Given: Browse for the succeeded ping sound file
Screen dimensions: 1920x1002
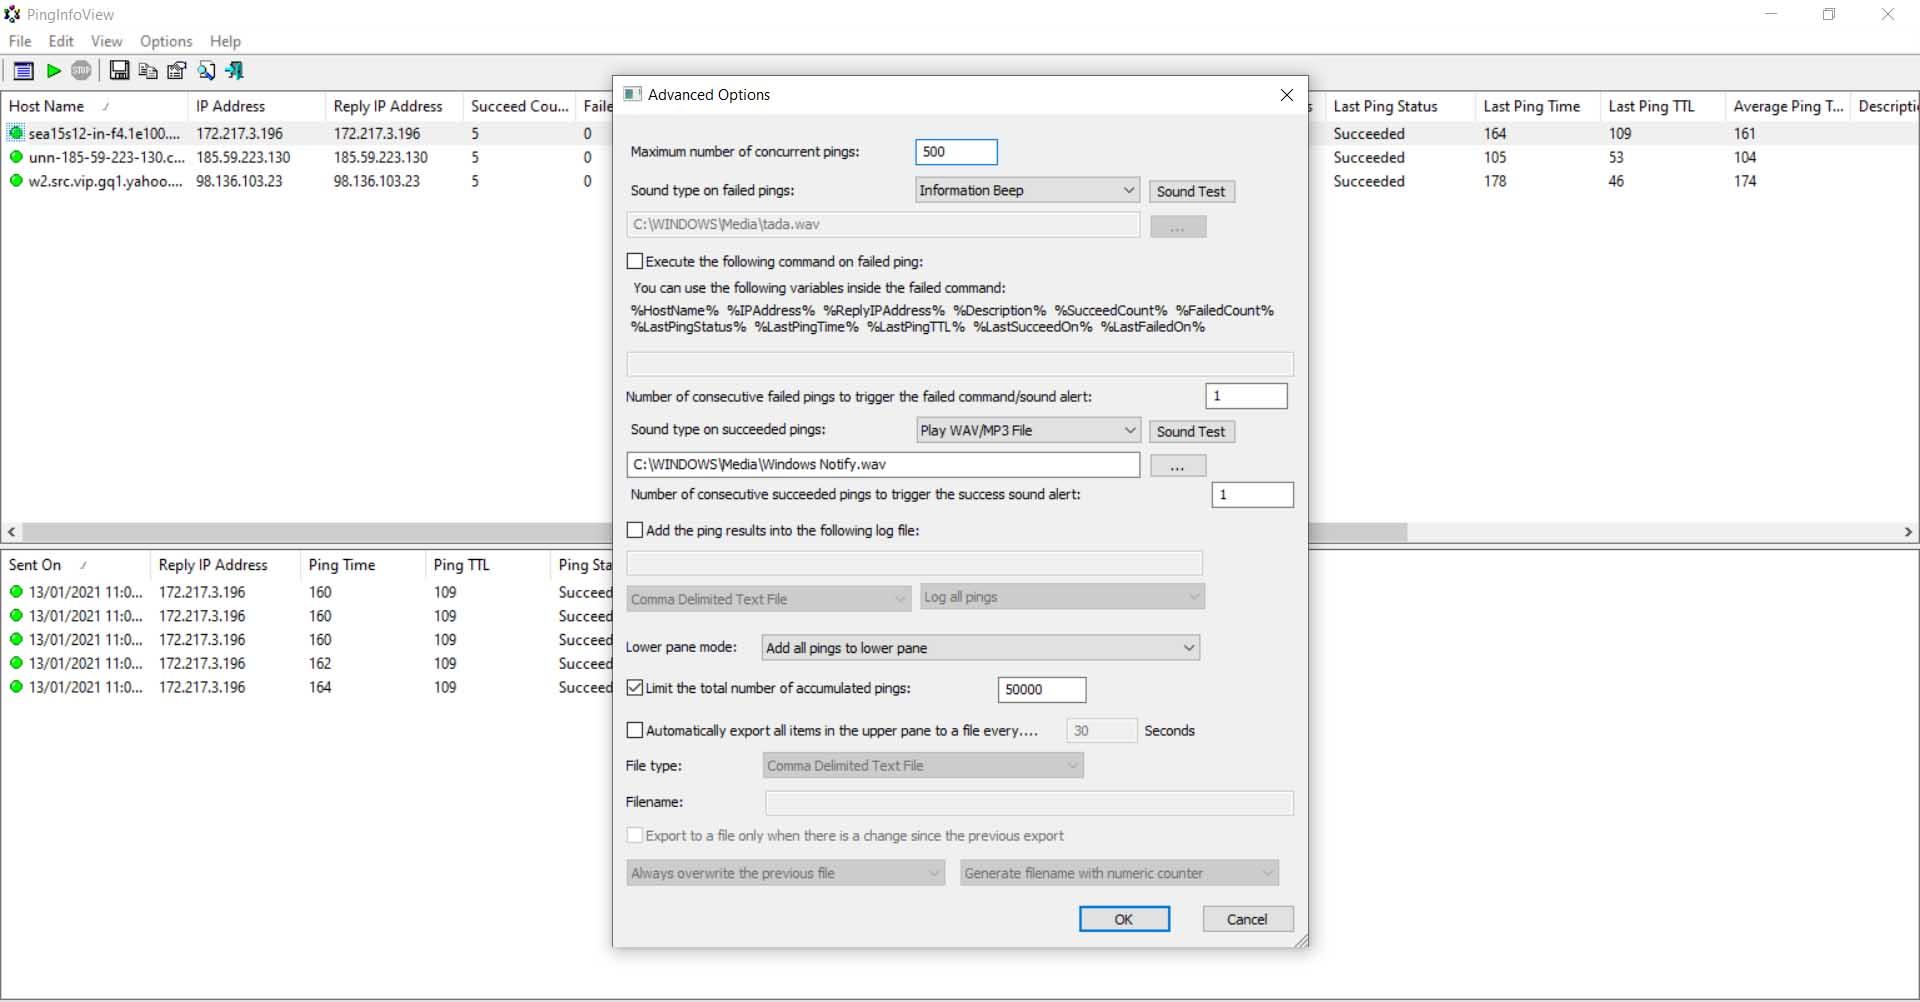Looking at the screenshot, I should pos(1178,465).
